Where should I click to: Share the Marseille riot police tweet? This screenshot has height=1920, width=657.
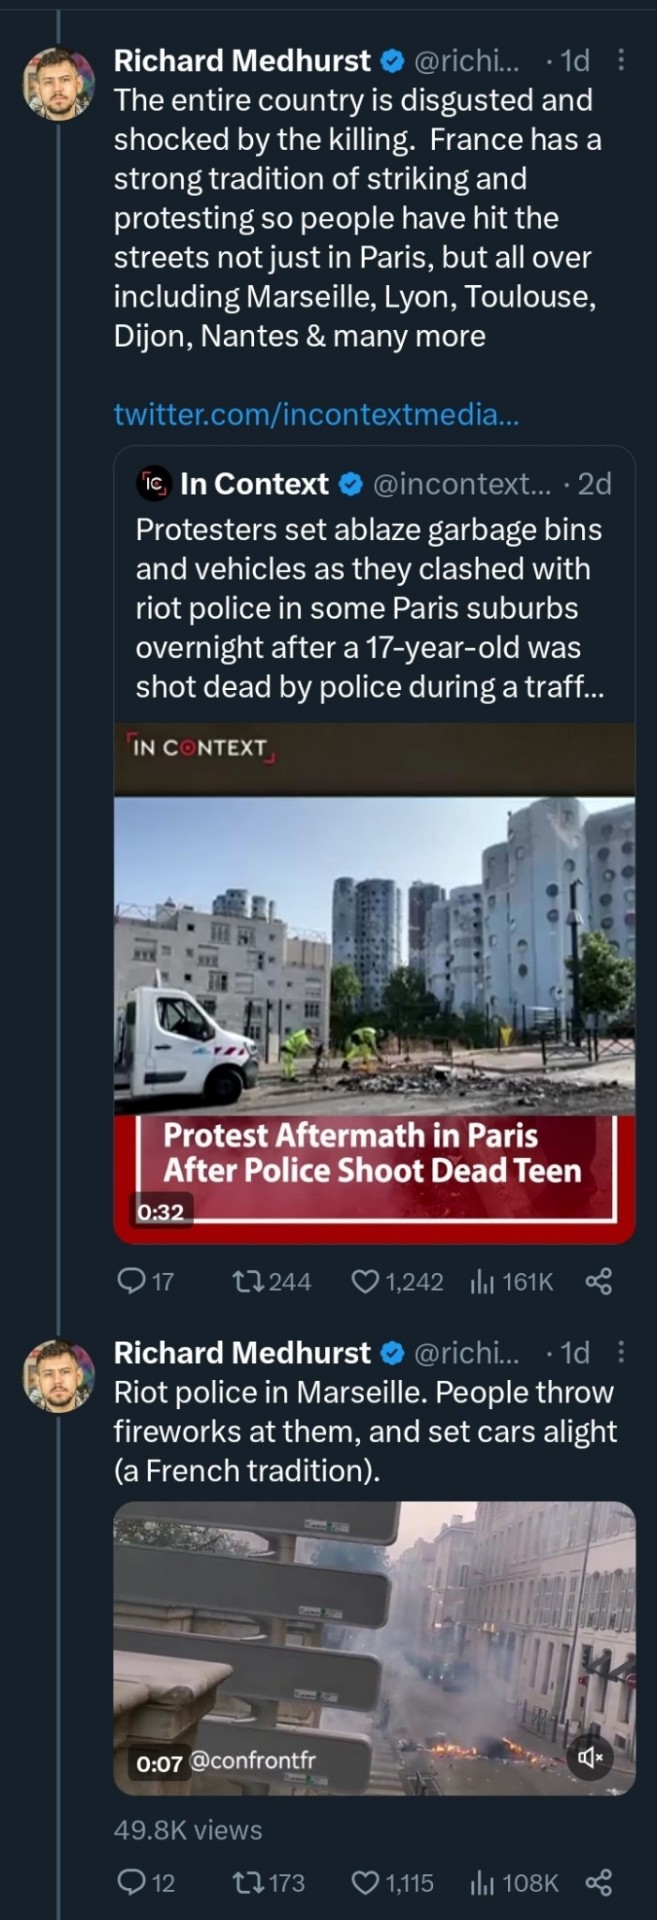pos(598,1883)
